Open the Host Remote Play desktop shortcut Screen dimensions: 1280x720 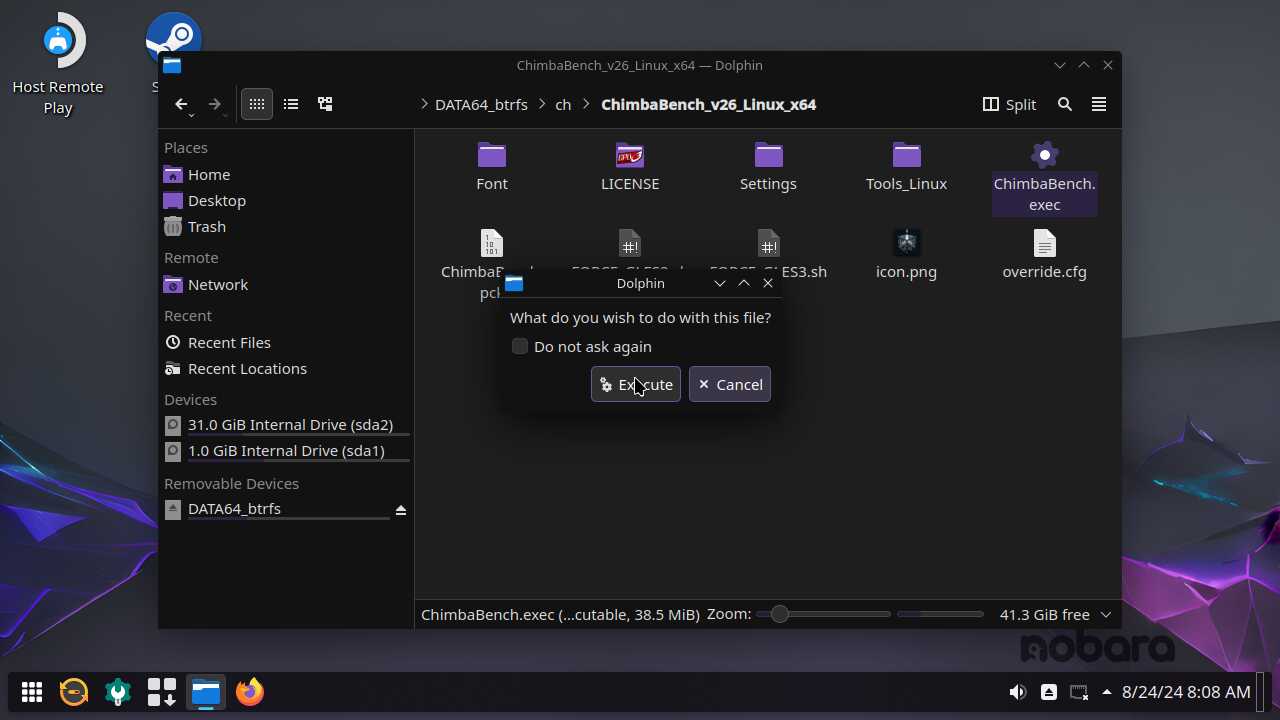click(58, 65)
